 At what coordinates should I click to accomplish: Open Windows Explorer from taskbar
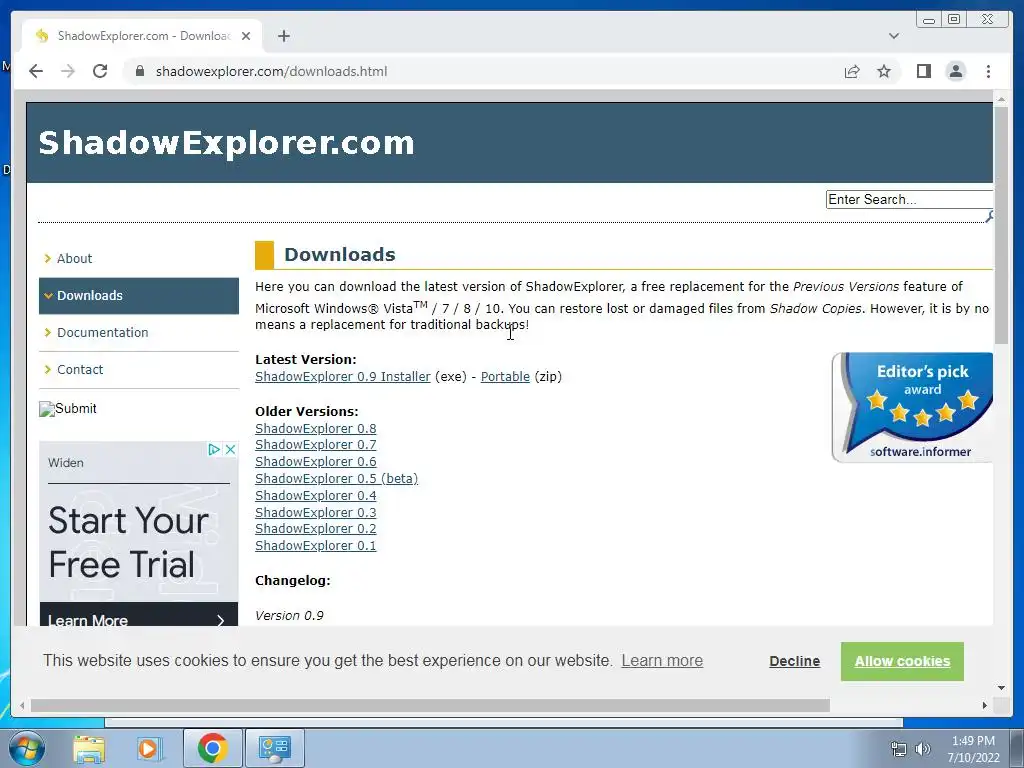pyautogui.click(x=89, y=749)
